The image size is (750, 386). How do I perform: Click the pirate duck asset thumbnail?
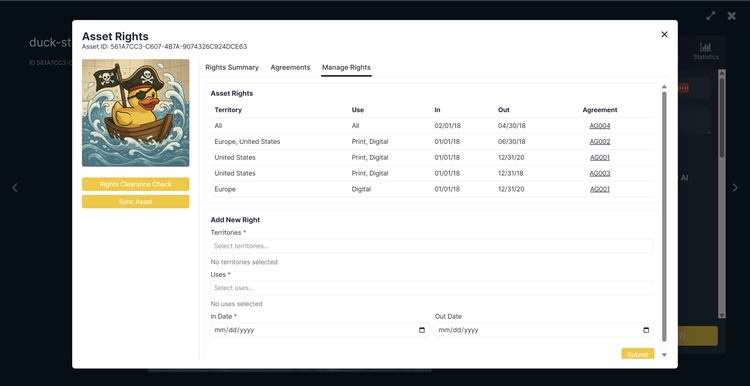click(x=135, y=113)
